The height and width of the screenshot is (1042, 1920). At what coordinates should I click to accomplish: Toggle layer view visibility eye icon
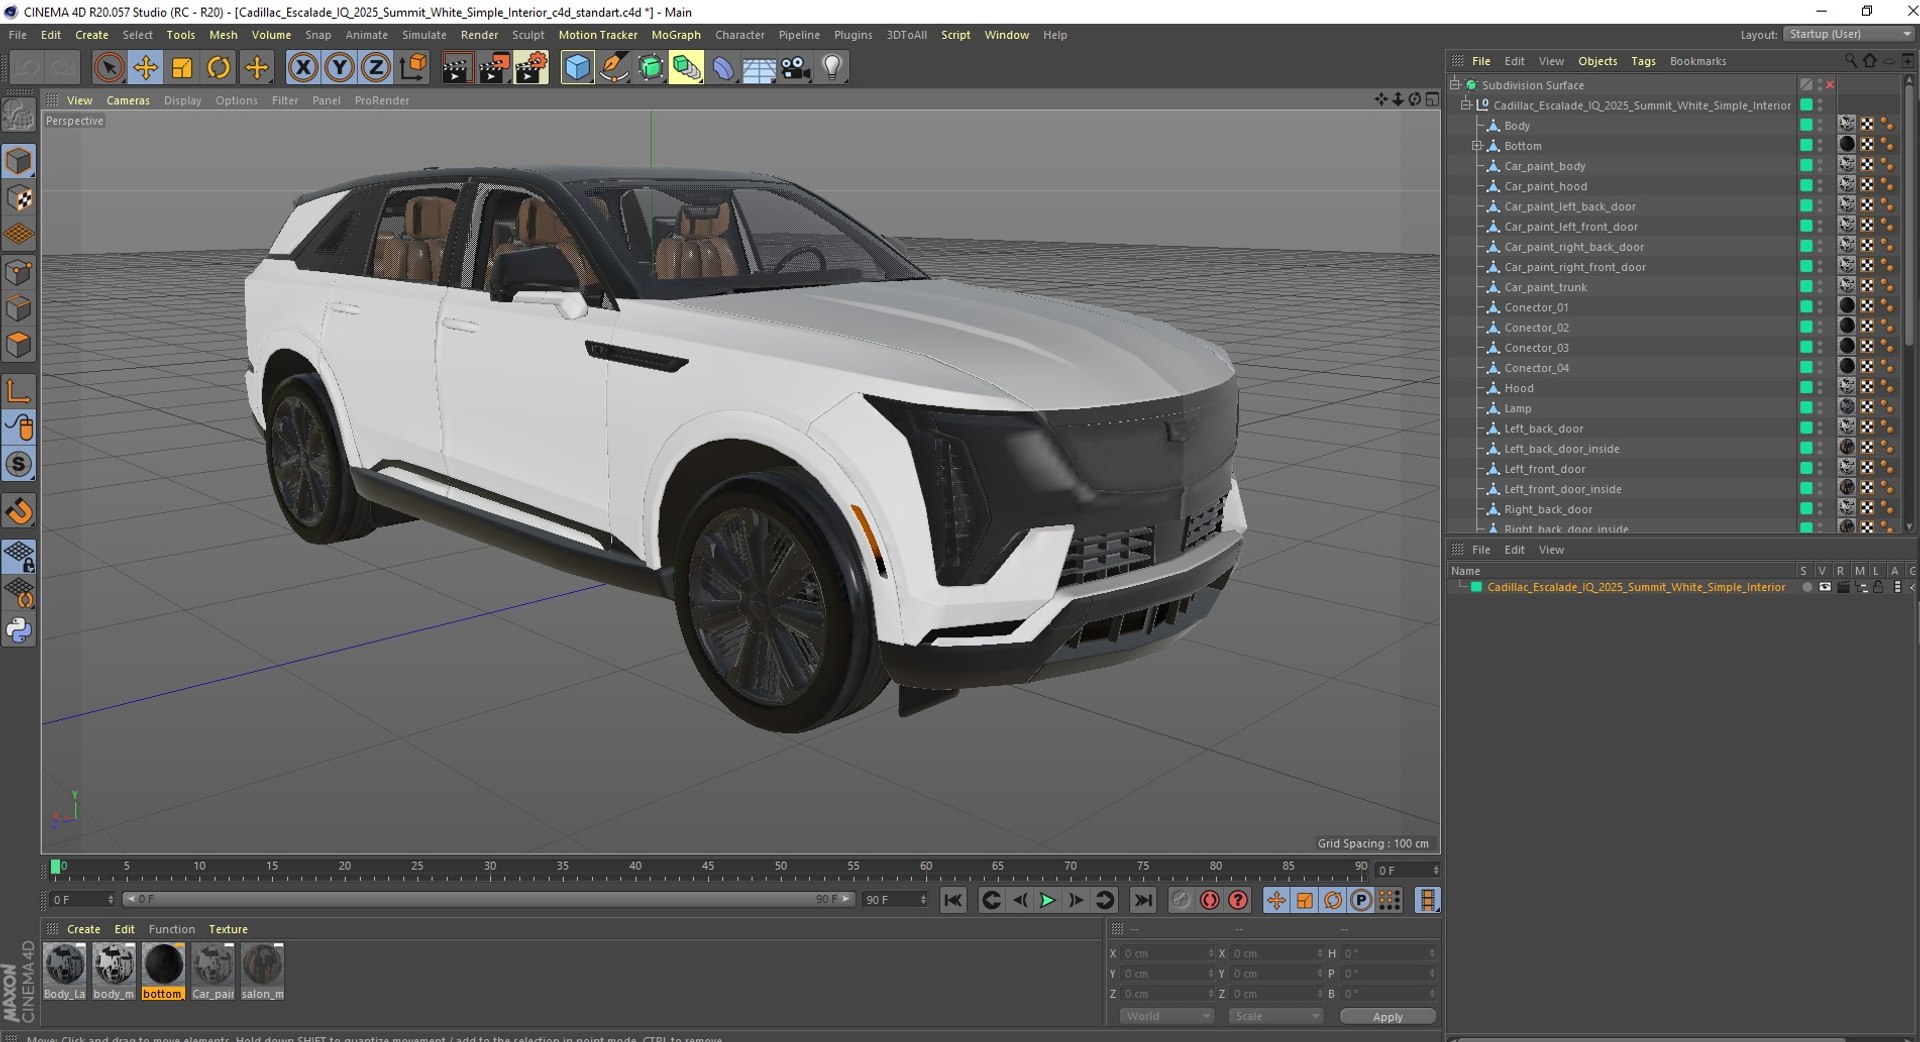[x=1825, y=587]
